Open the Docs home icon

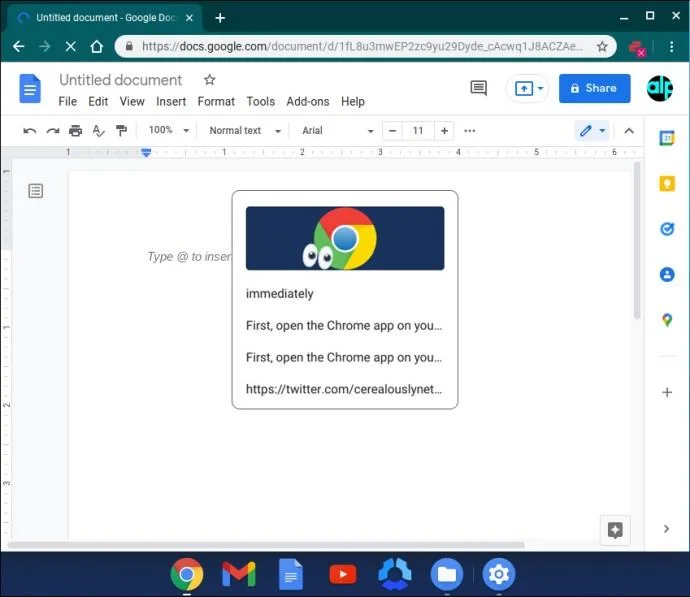pos(30,88)
